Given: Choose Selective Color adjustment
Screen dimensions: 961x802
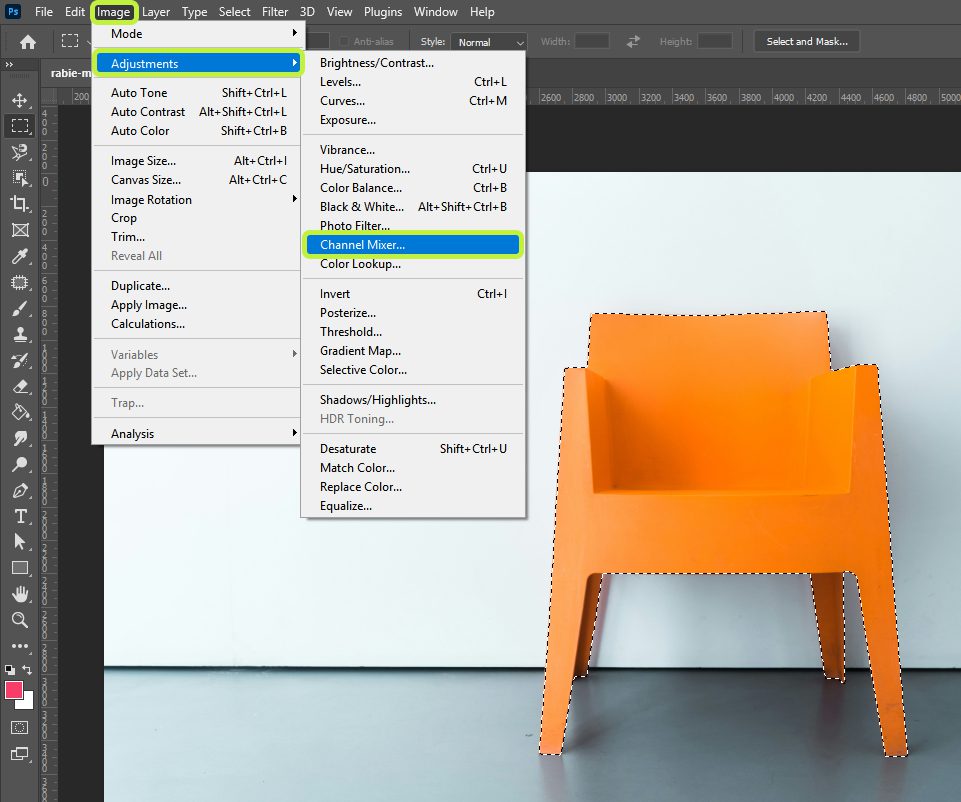Looking at the screenshot, I should (413, 369).
